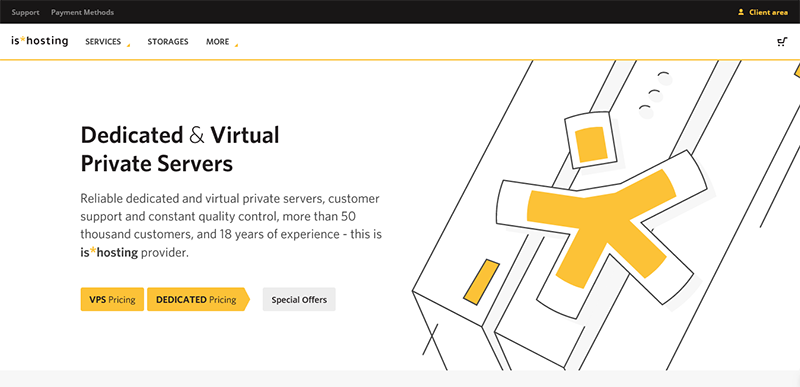This screenshot has height=387, width=800.
Task: Open the STORAGES menu item
Action: point(168,42)
